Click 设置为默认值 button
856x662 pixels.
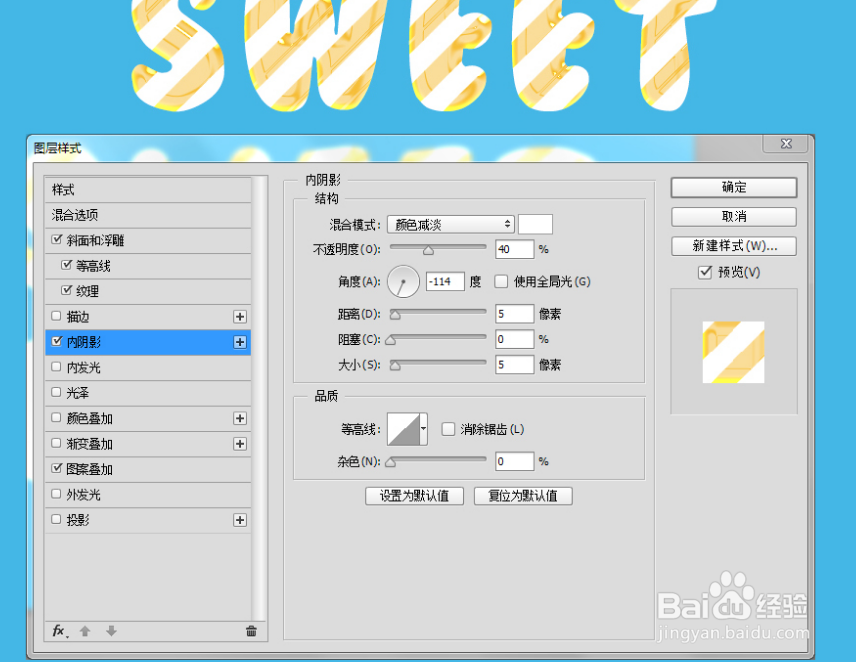click(x=414, y=496)
